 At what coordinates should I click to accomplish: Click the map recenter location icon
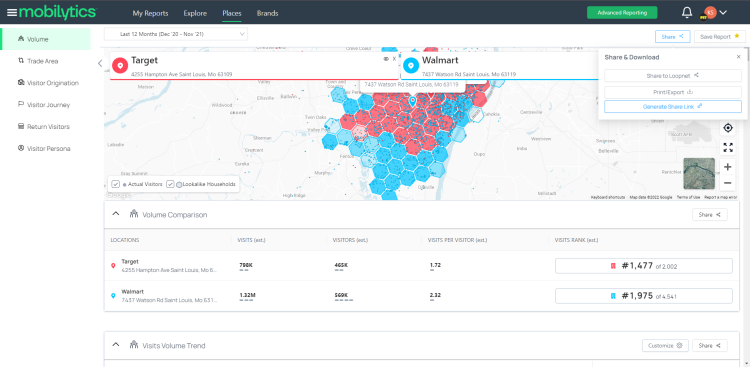pyautogui.click(x=728, y=128)
